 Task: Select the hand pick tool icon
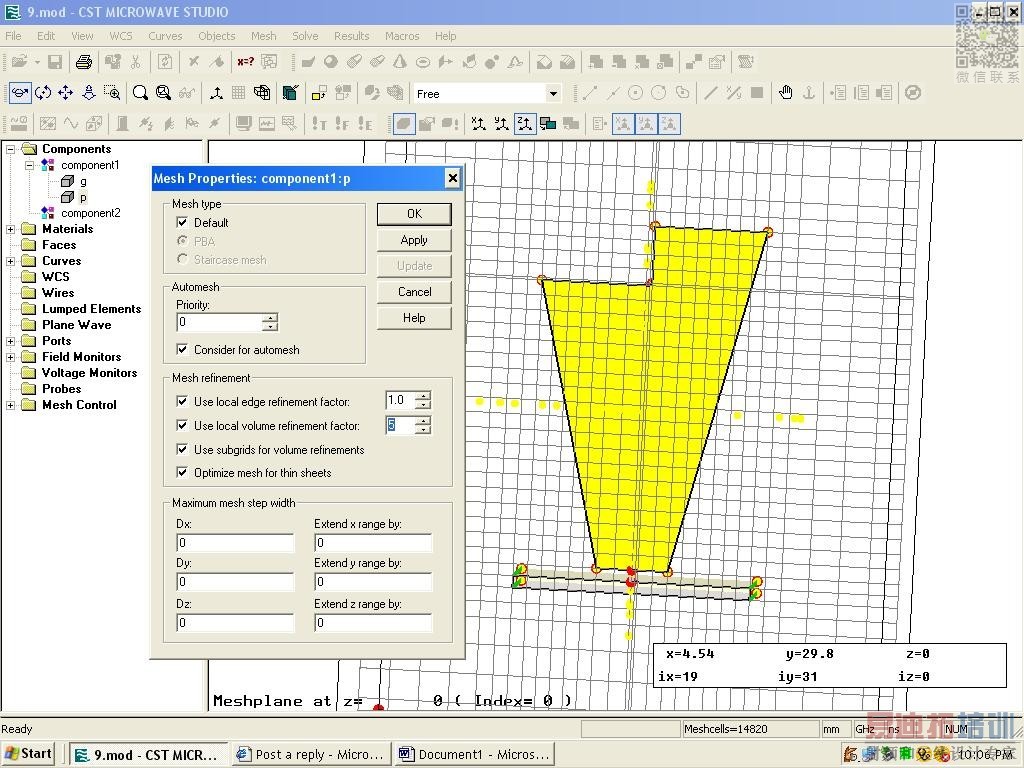click(x=786, y=93)
